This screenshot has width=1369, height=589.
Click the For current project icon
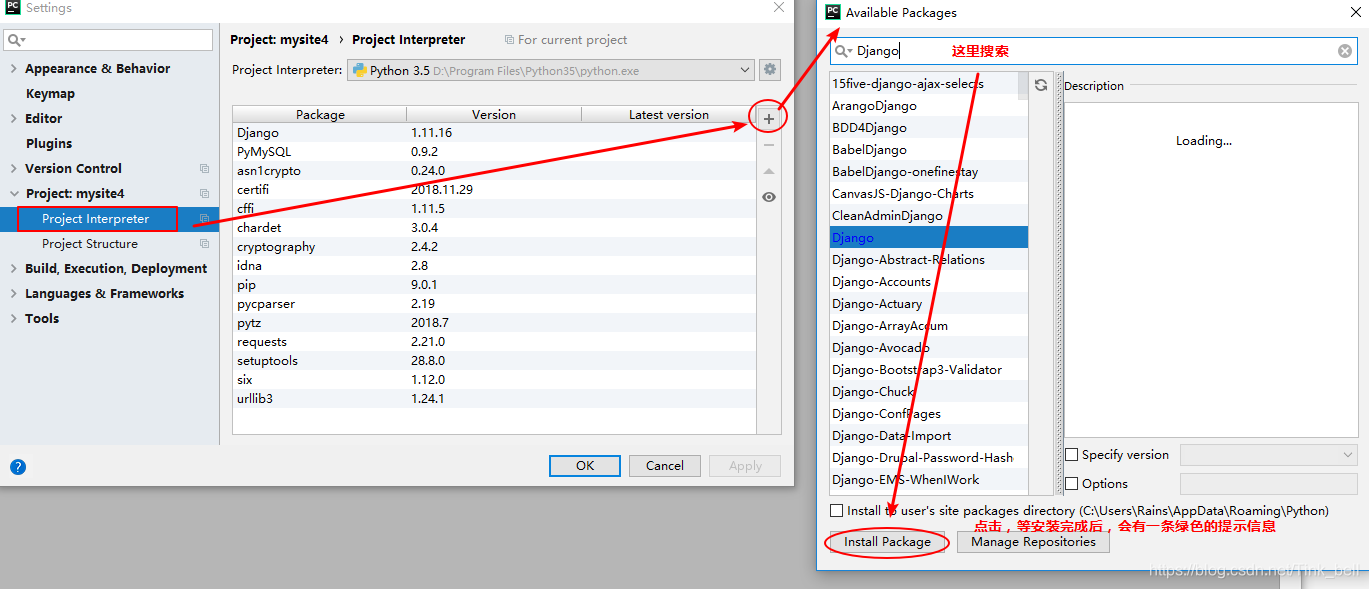pos(510,40)
